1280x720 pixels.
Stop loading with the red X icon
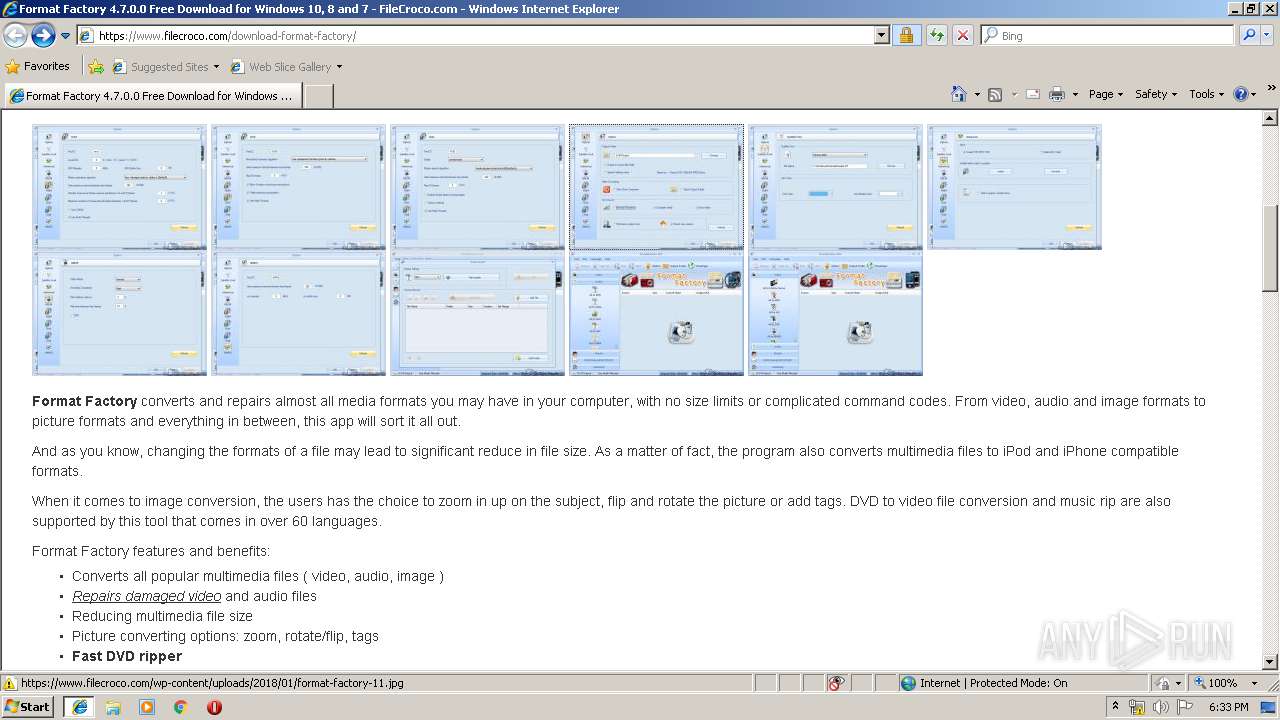[x=962, y=35]
